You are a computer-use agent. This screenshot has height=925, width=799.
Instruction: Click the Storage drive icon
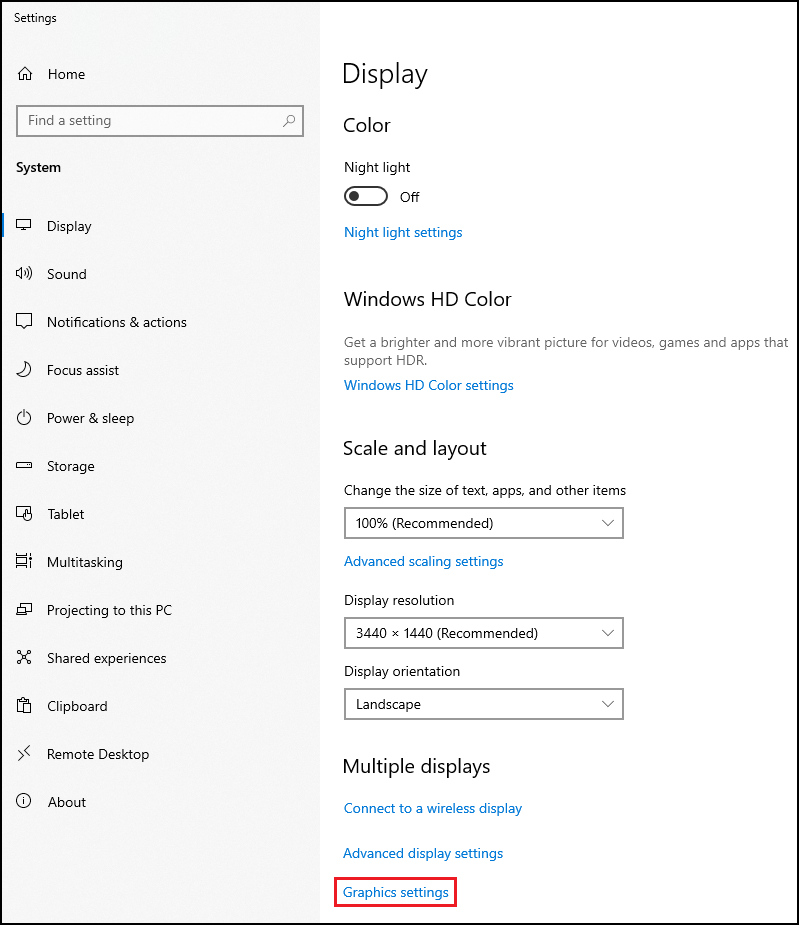pyautogui.click(x=25, y=466)
